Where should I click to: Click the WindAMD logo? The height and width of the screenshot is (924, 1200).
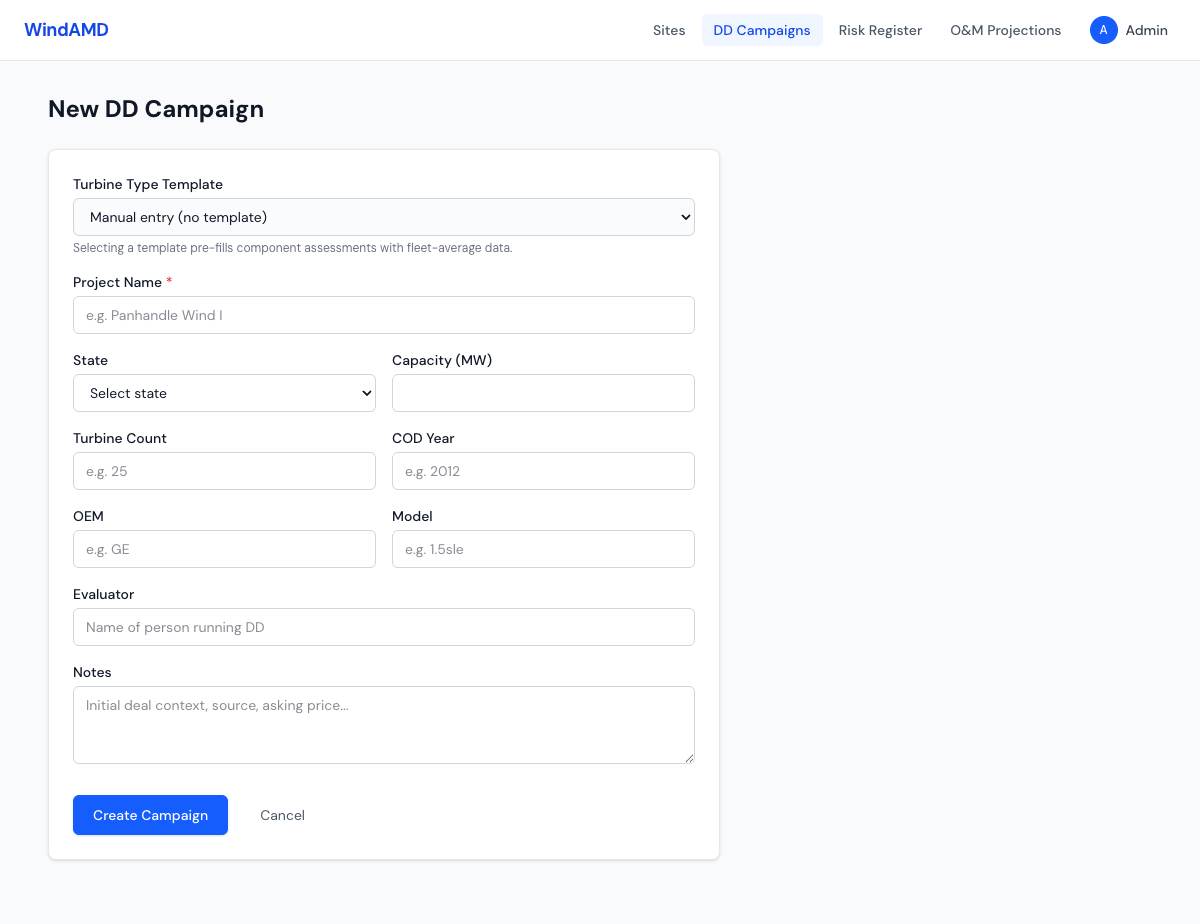tap(66, 30)
